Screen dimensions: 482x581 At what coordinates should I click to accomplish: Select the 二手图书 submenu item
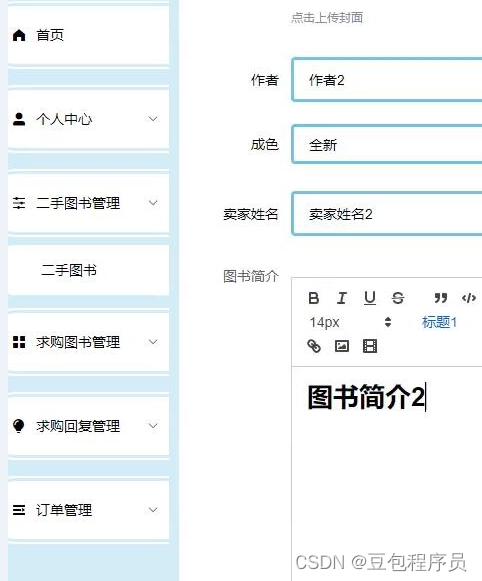[x=89, y=270]
